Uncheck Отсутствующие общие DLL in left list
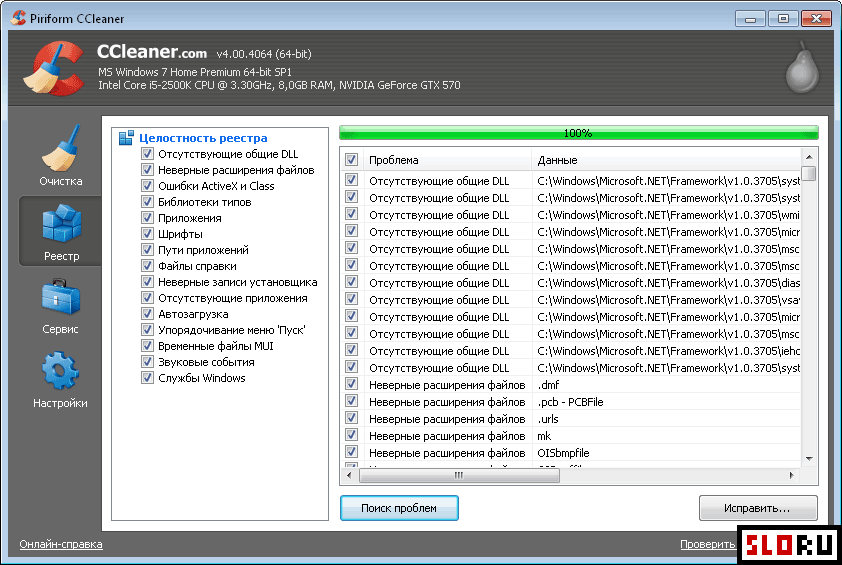This screenshot has height=565, width=842. click(147, 154)
